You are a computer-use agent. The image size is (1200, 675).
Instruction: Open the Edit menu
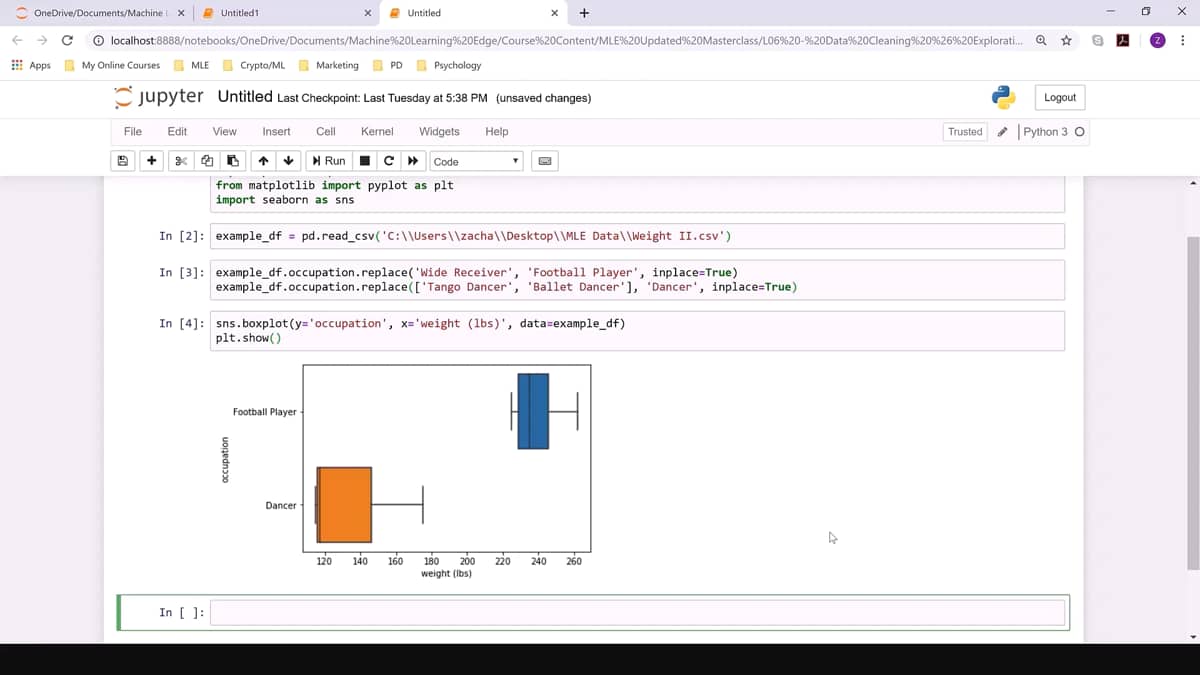click(177, 131)
